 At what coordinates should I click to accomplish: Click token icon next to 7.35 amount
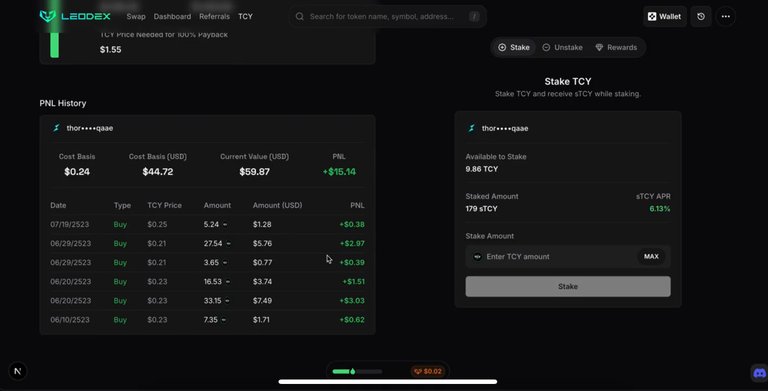coord(223,320)
